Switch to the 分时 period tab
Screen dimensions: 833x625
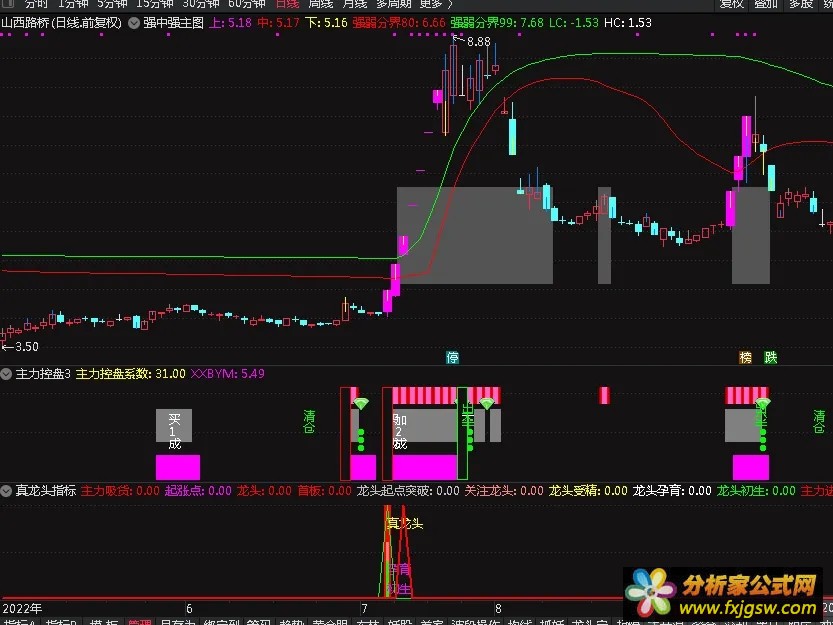[x=36, y=4]
